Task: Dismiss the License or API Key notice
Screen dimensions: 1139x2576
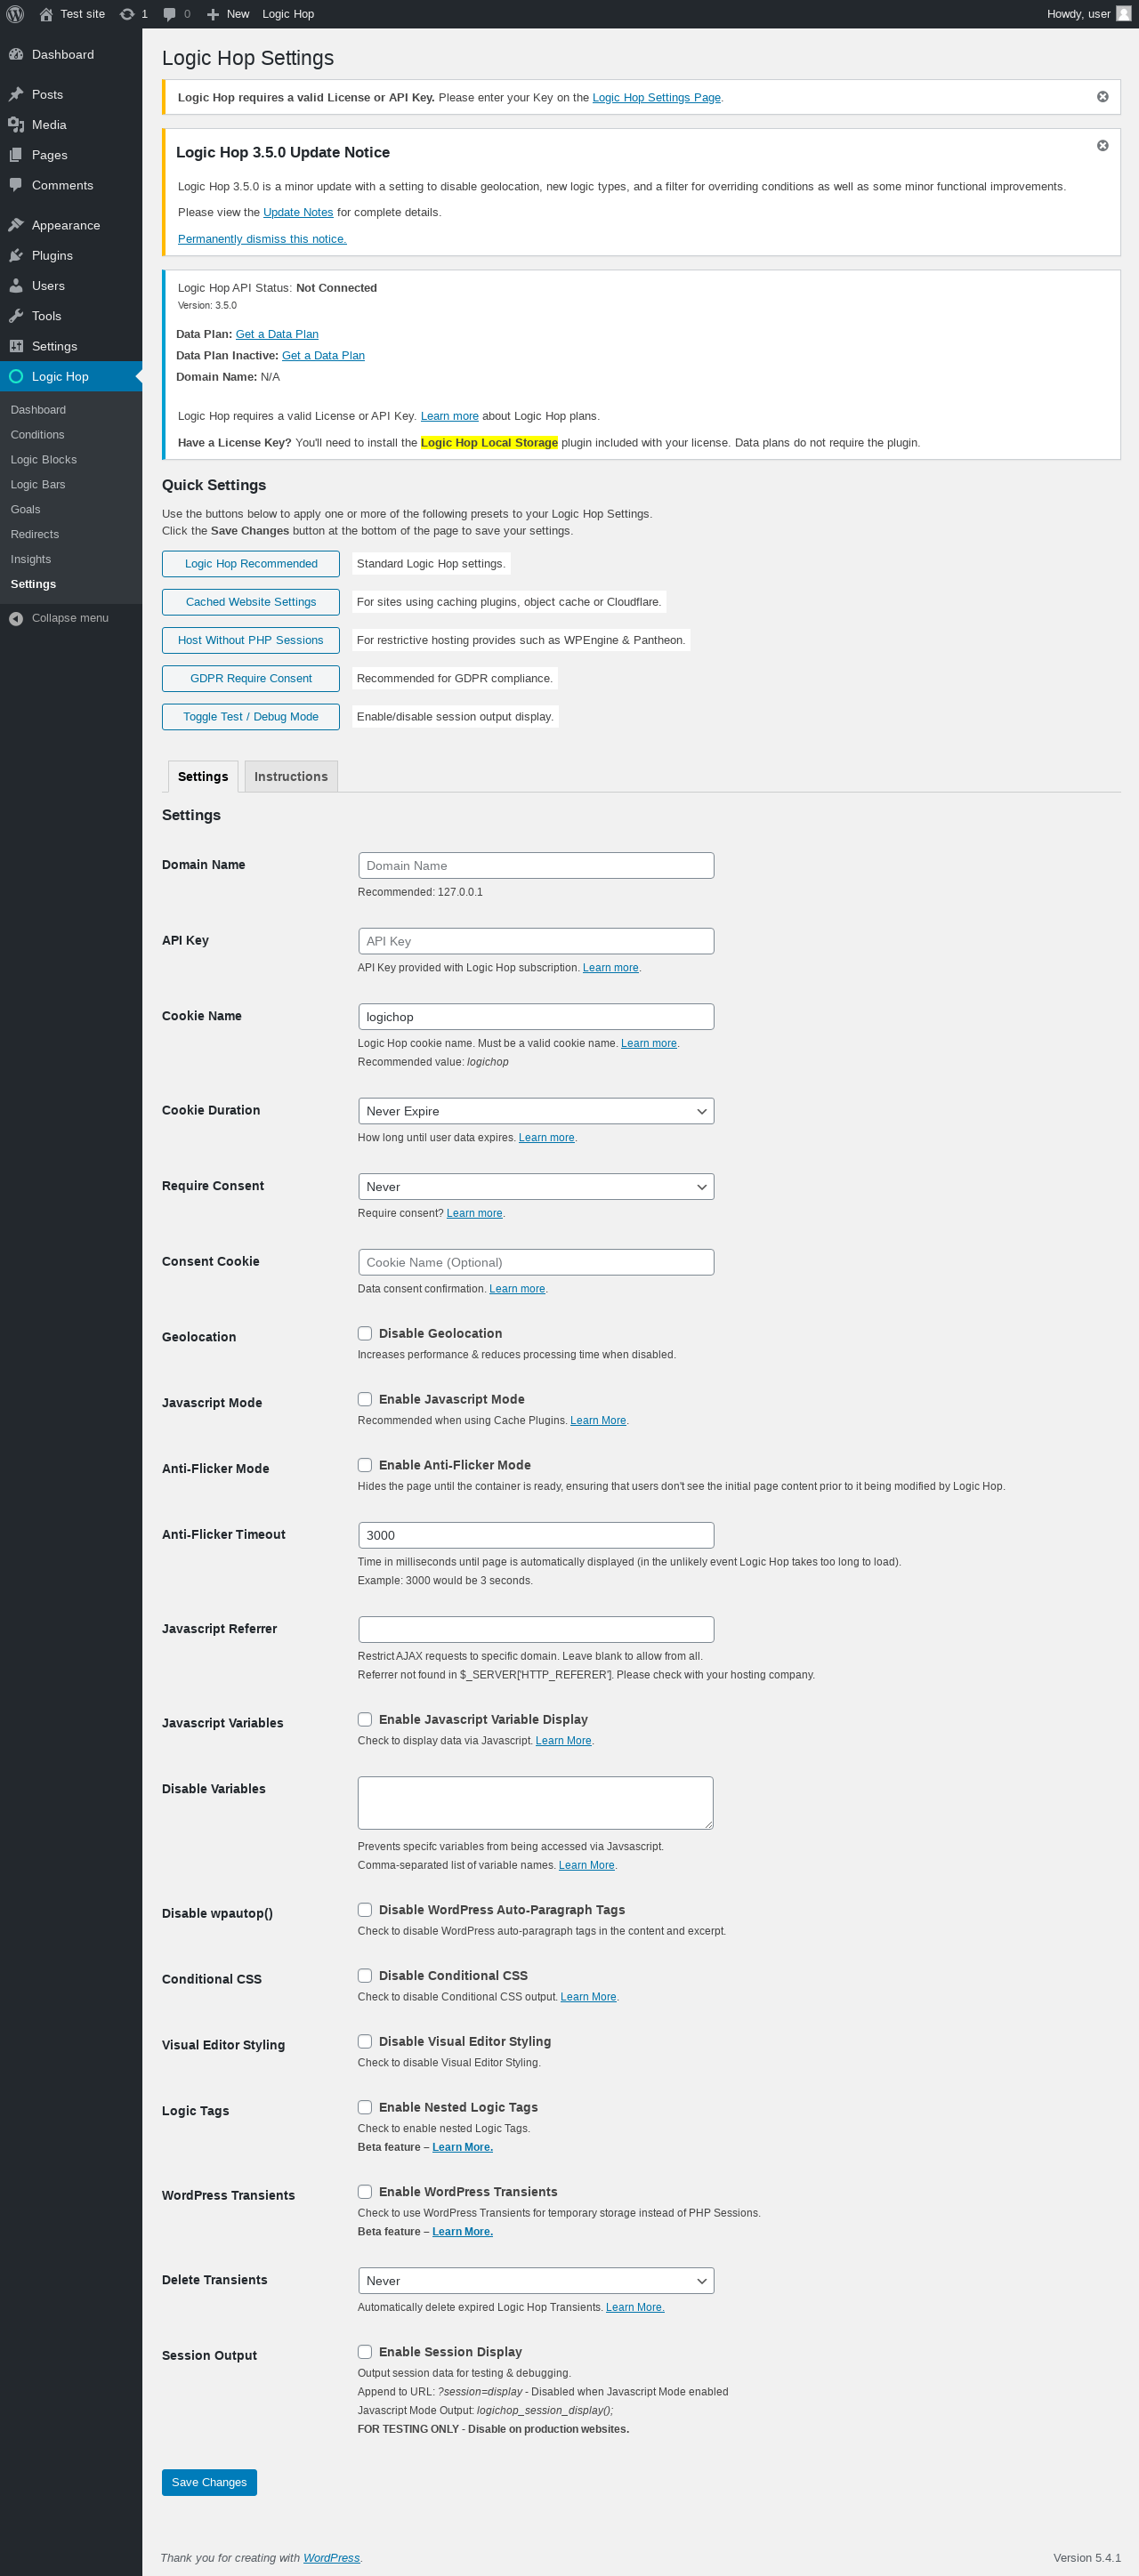Action: (x=1102, y=97)
